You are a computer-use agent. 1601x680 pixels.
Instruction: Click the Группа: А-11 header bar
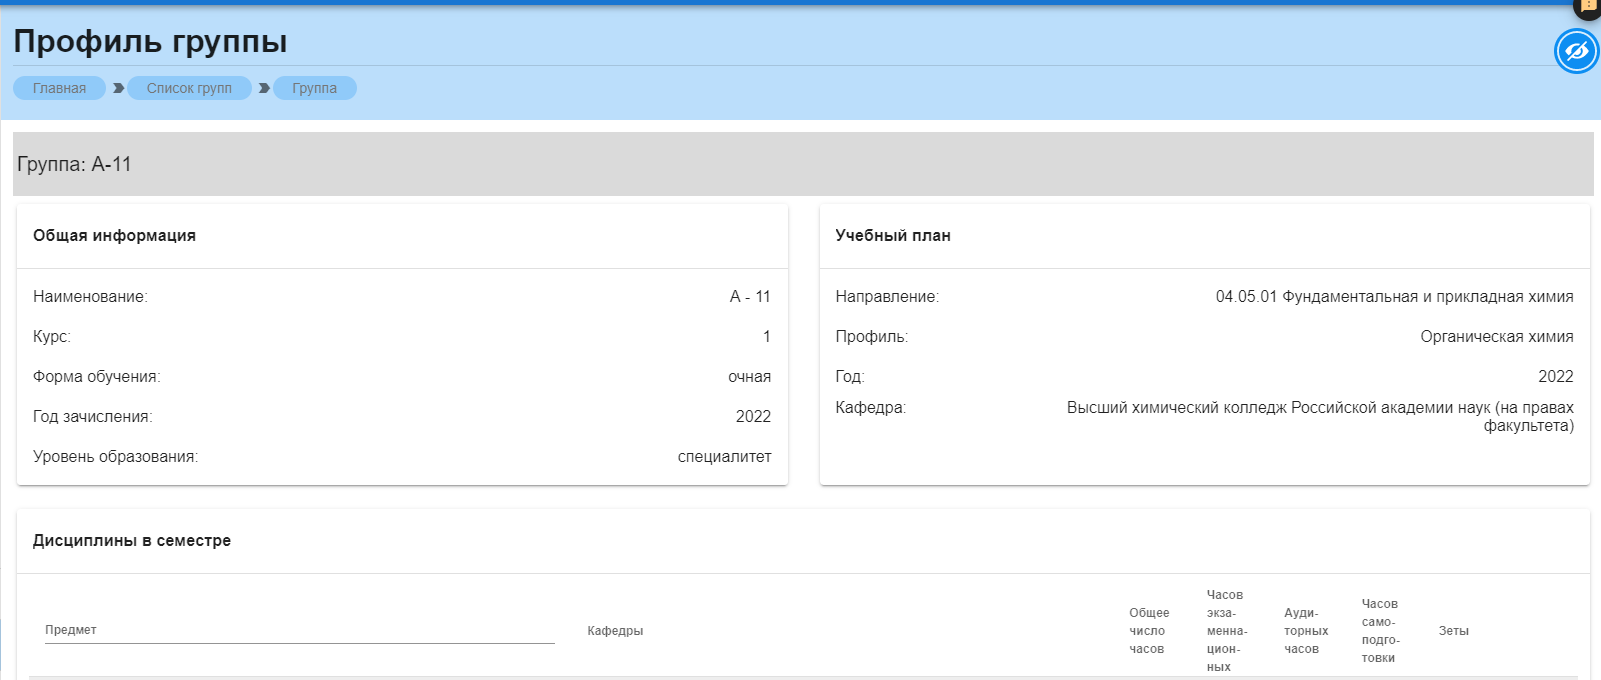tap(74, 164)
